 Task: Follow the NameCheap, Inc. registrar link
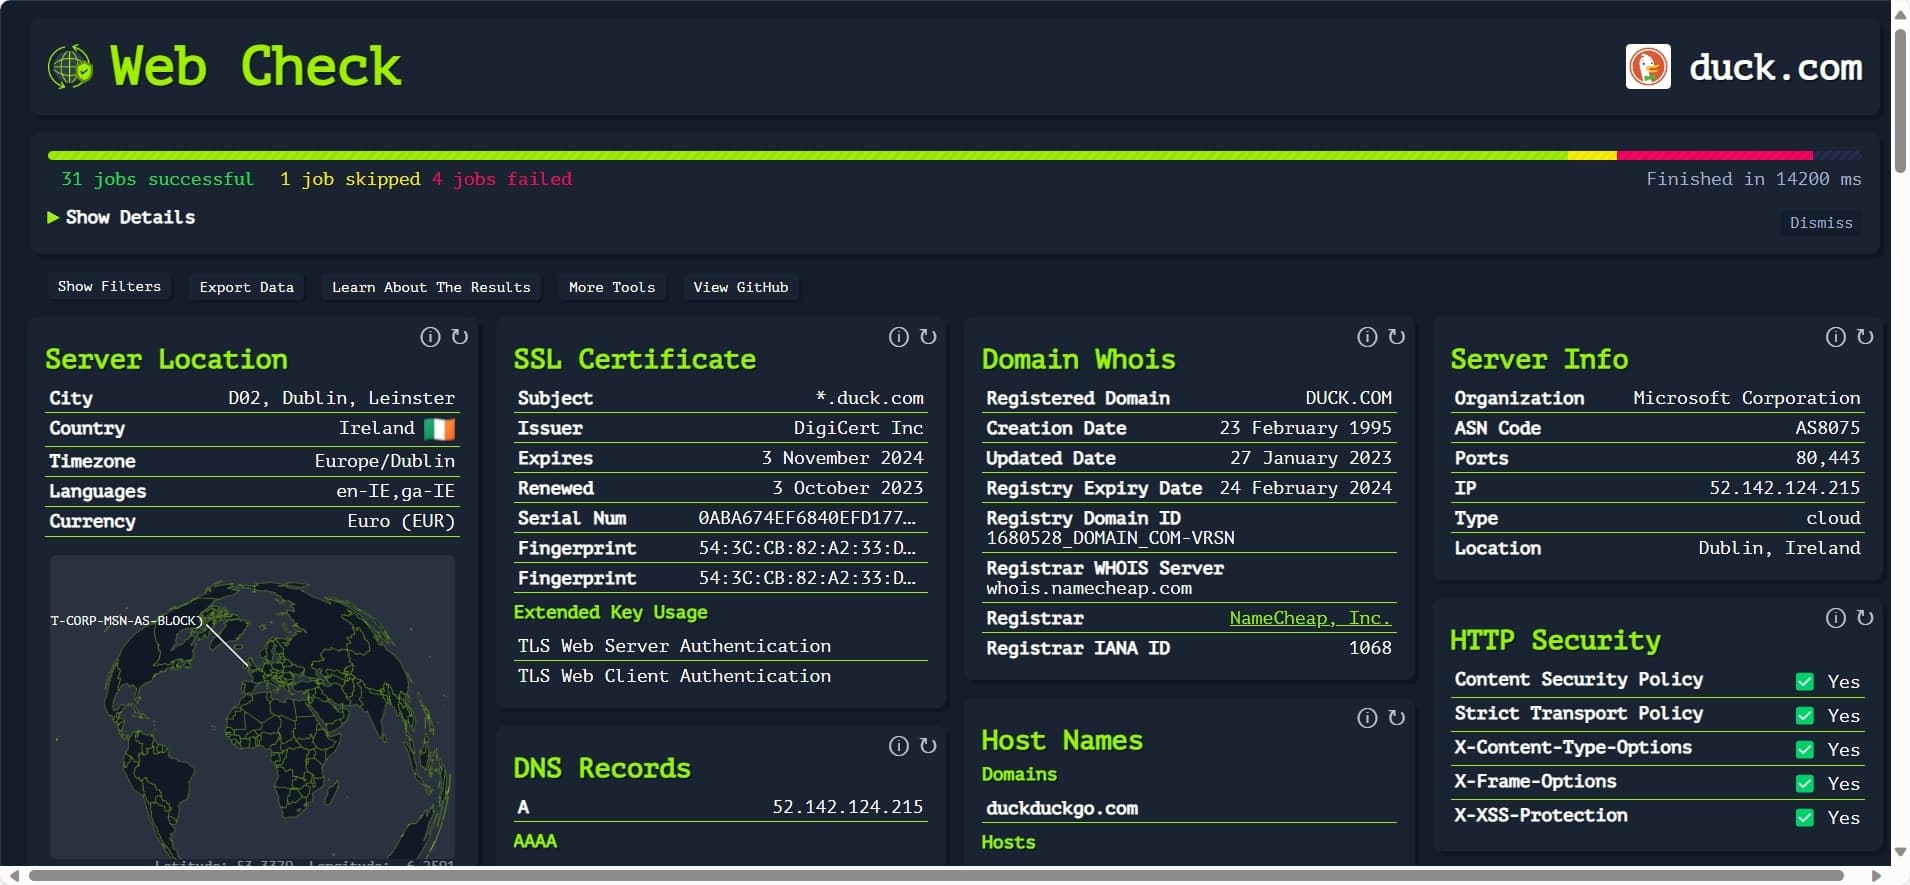1309,618
